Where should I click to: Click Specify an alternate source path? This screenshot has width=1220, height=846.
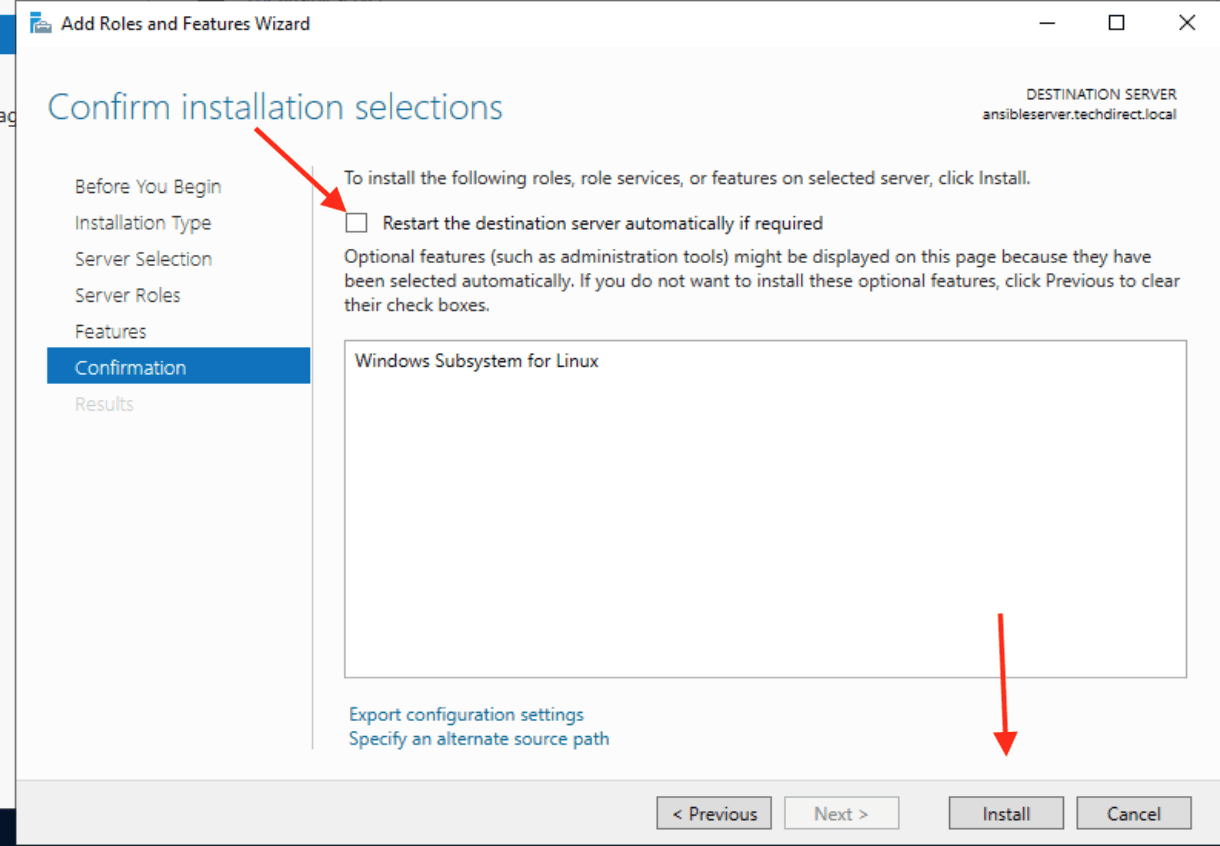click(x=478, y=739)
